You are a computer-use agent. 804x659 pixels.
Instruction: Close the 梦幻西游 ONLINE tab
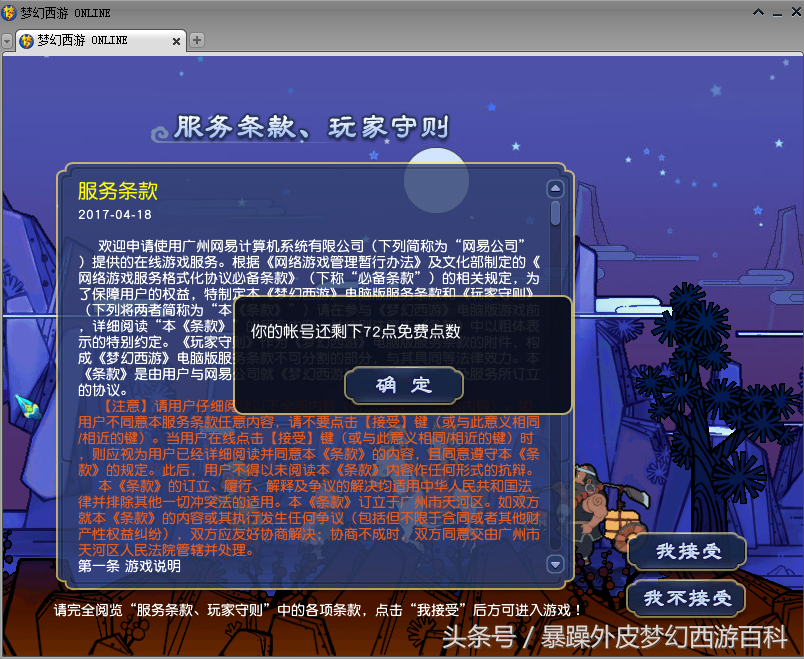point(176,41)
